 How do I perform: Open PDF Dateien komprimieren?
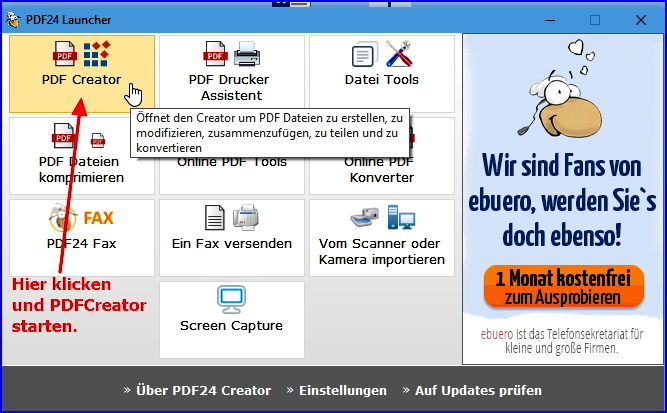(x=82, y=156)
